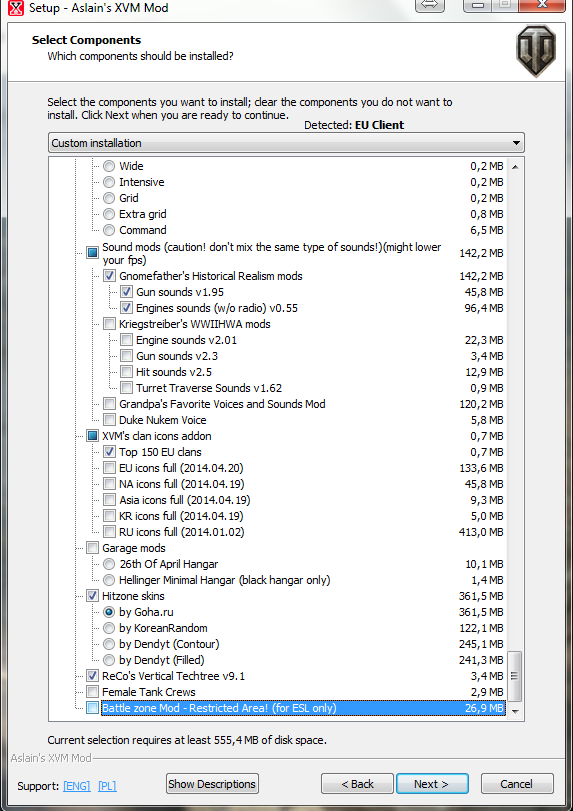Click the 142,2 MB size for Gnomefather's mods
The width and height of the screenshot is (573, 811).
(481, 276)
